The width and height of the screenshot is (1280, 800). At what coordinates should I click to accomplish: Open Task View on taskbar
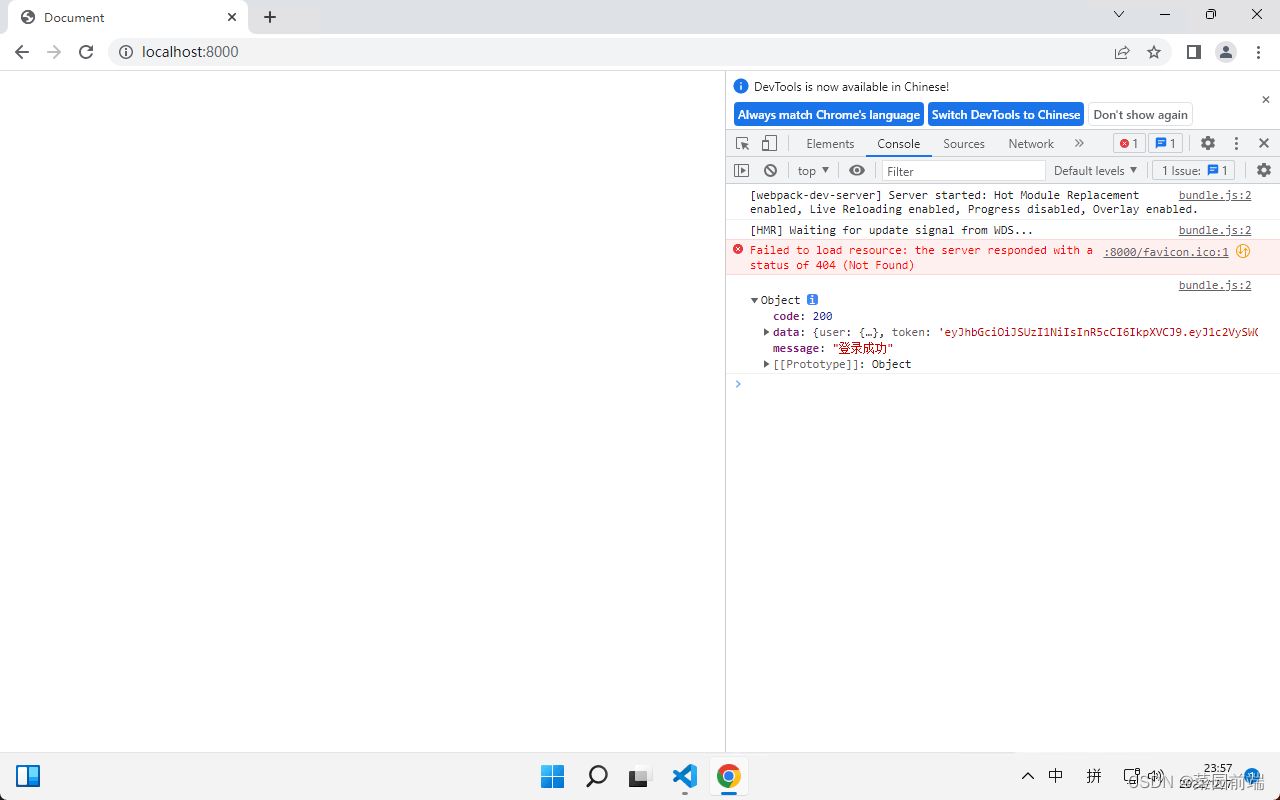(640, 776)
